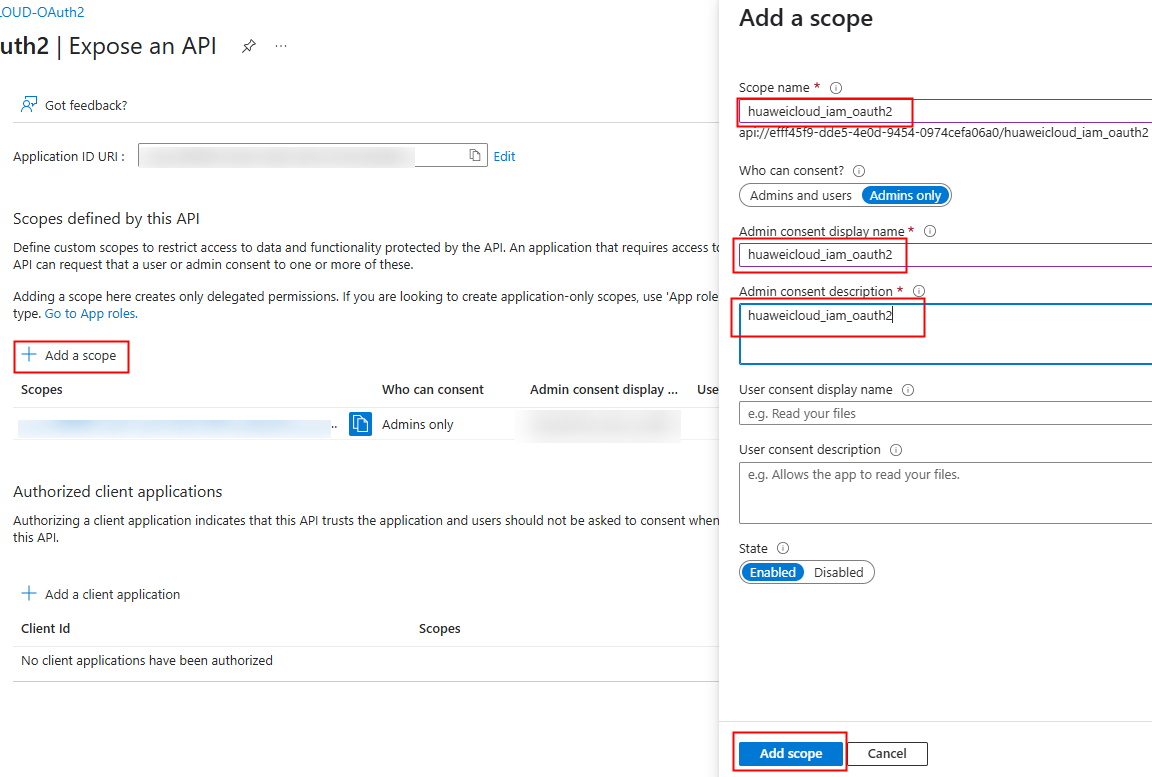Viewport: 1152px width, 777px height.
Task: Open the ellipsis more options menu
Action: click(x=281, y=46)
